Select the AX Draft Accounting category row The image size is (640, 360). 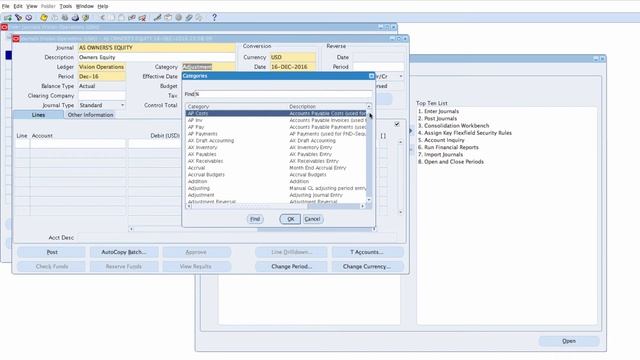pyautogui.click(x=276, y=141)
